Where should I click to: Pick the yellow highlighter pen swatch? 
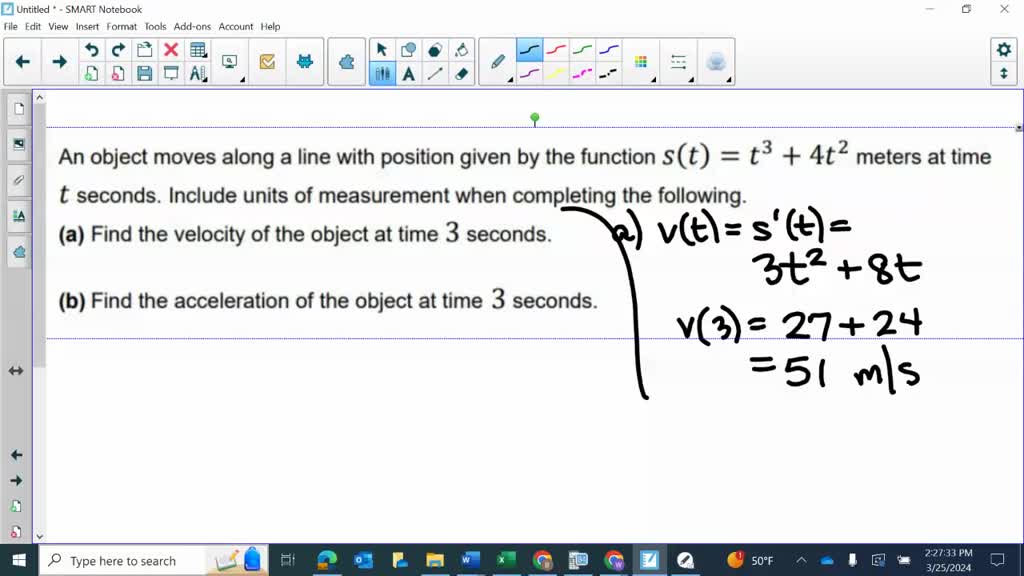pos(555,73)
